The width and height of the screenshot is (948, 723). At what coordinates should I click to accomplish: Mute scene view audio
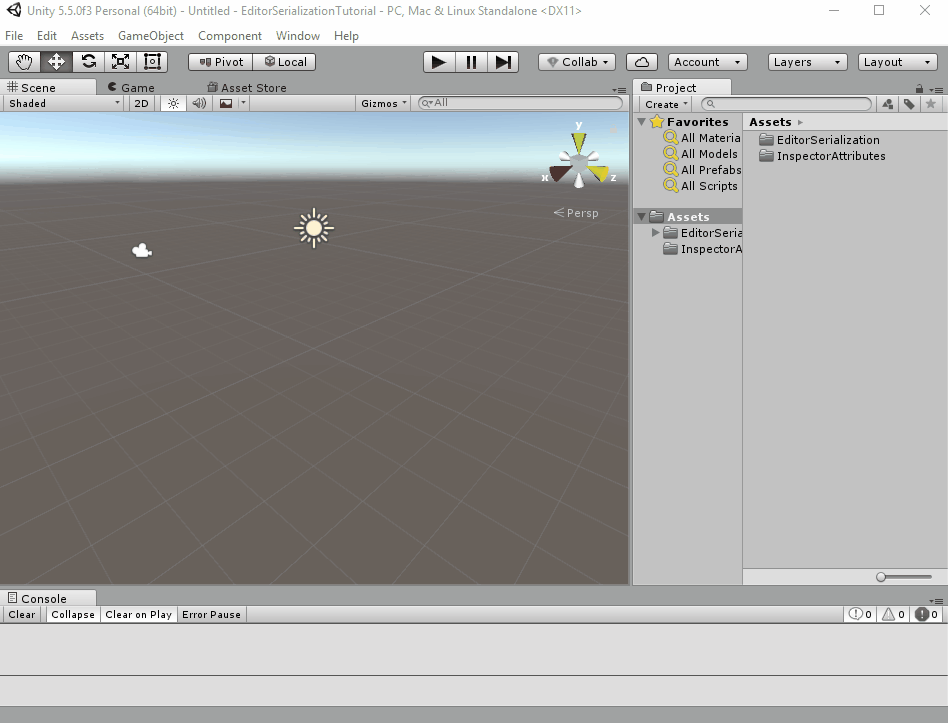[x=199, y=102]
